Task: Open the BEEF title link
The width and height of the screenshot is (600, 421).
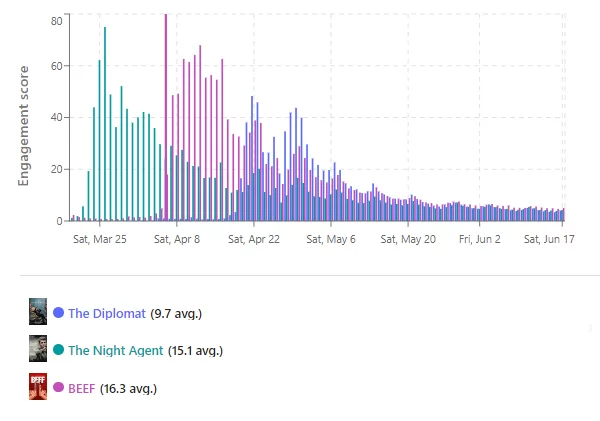Action: [x=82, y=388]
